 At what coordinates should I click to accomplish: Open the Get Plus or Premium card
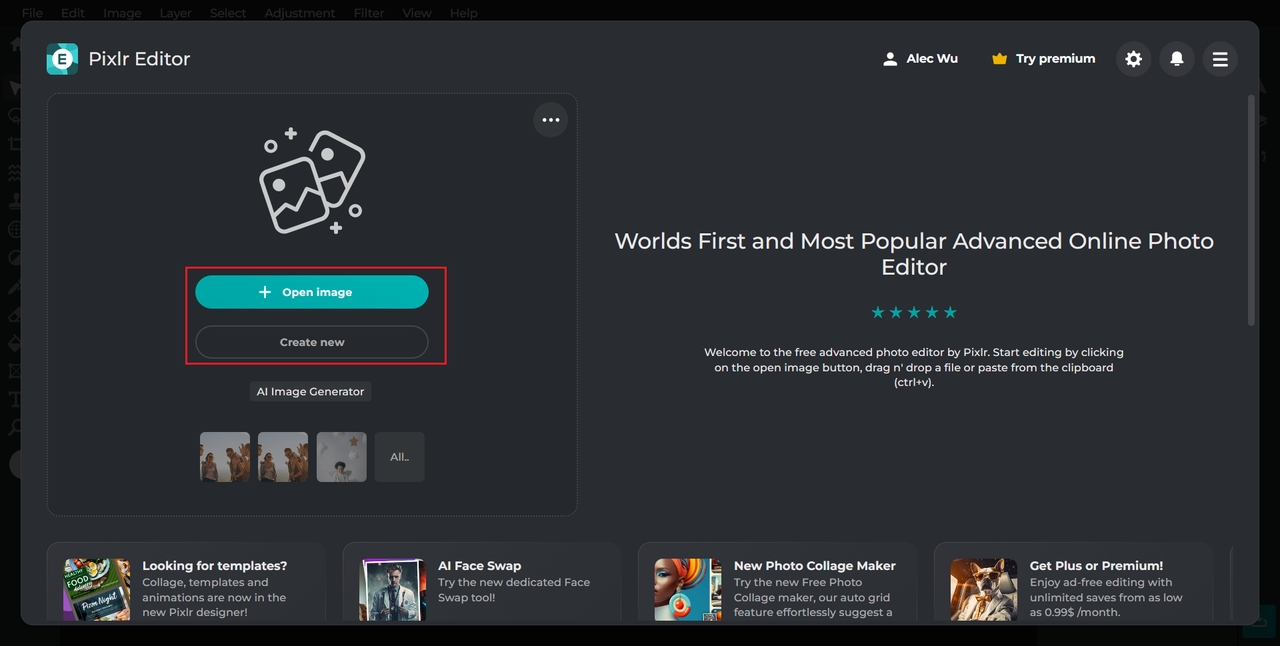click(x=1074, y=584)
